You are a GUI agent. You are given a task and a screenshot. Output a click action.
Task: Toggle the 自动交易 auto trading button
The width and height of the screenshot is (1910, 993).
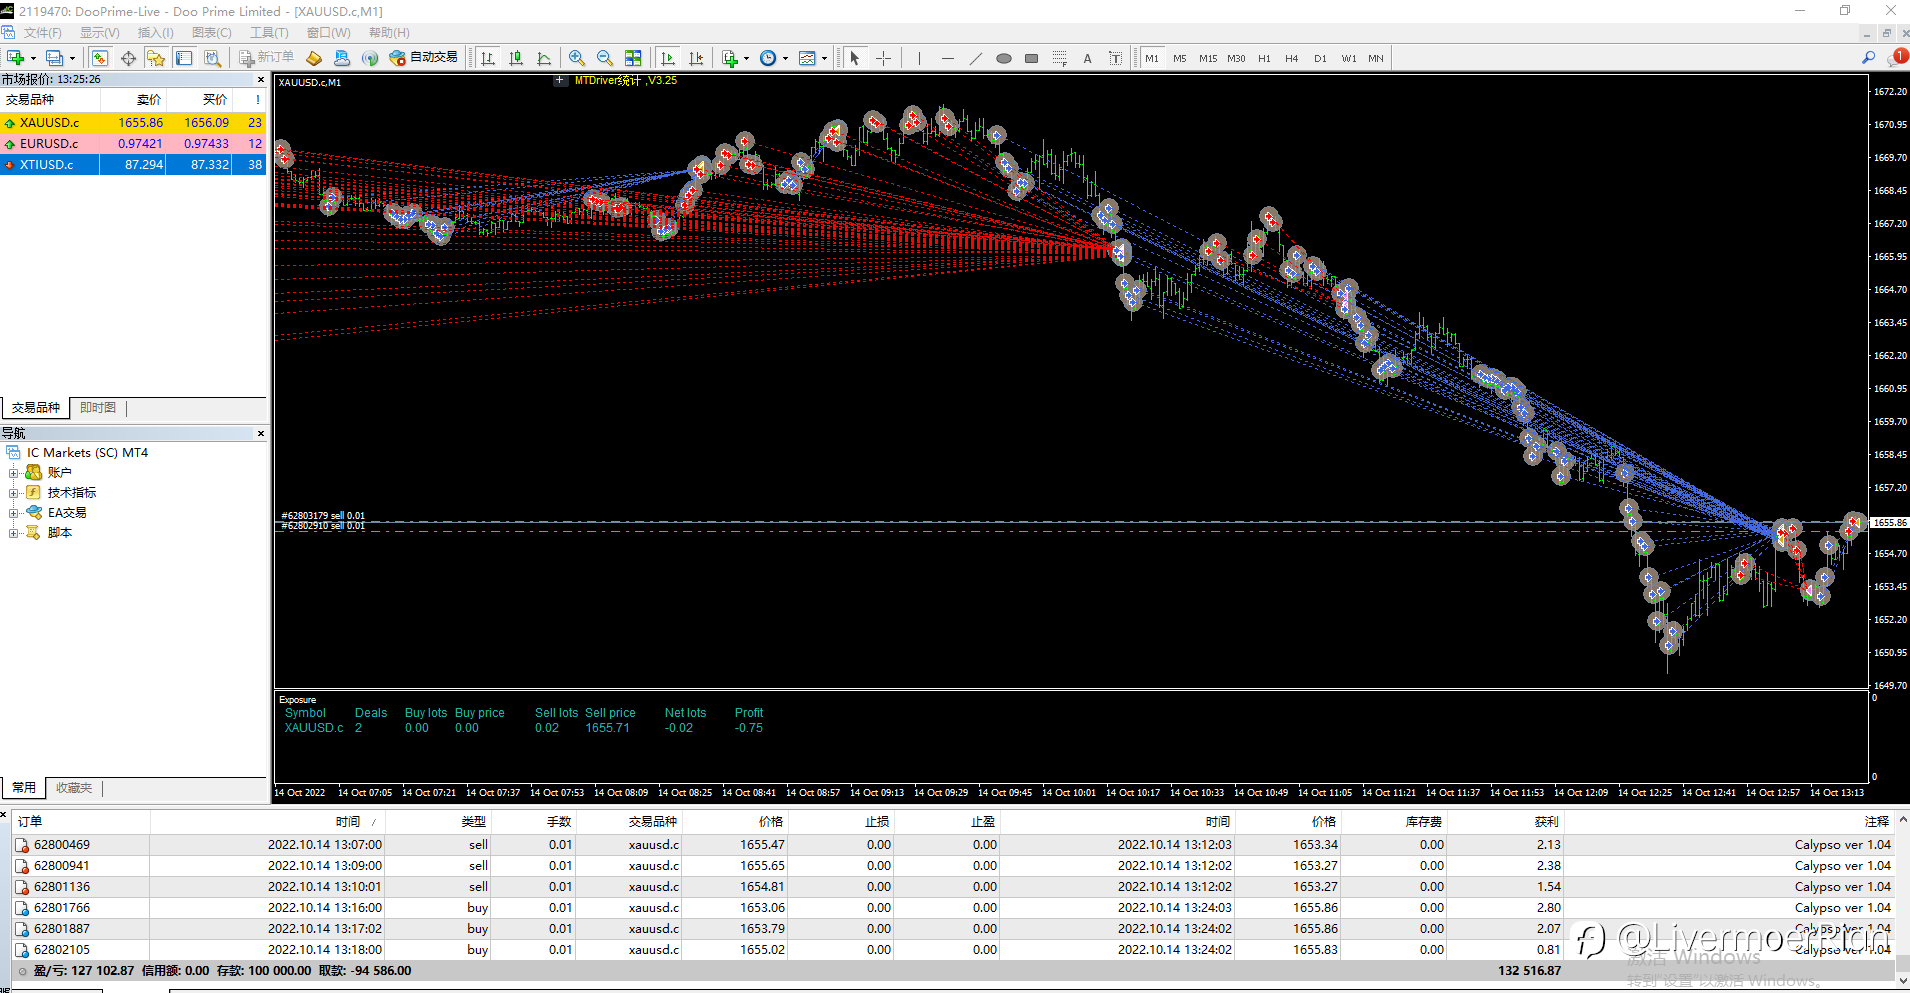(x=423, y=58)
